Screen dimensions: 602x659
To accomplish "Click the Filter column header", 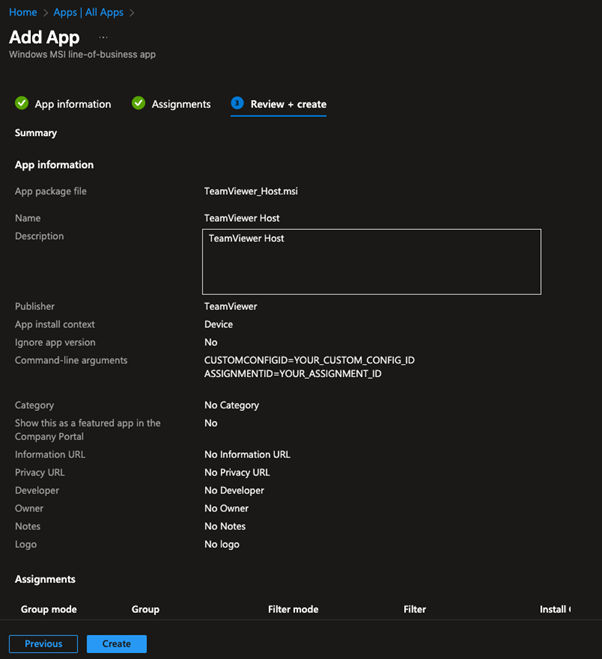I will [x=415, y=609].
